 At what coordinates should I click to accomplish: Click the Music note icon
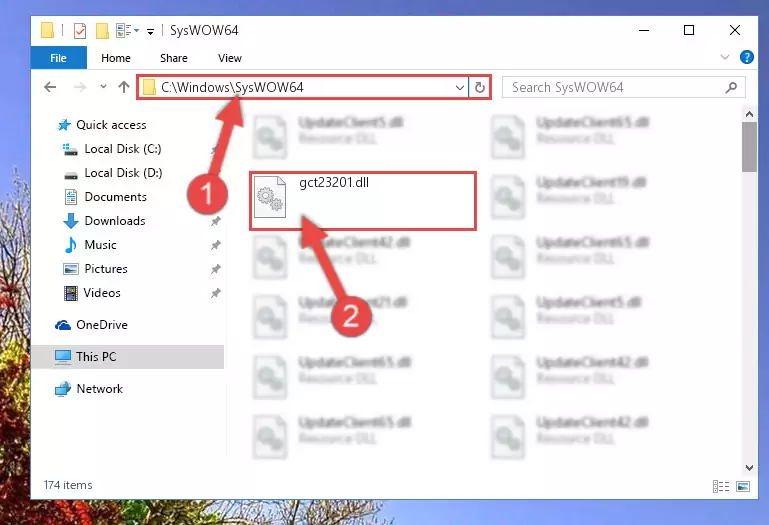tap(71, 245)
